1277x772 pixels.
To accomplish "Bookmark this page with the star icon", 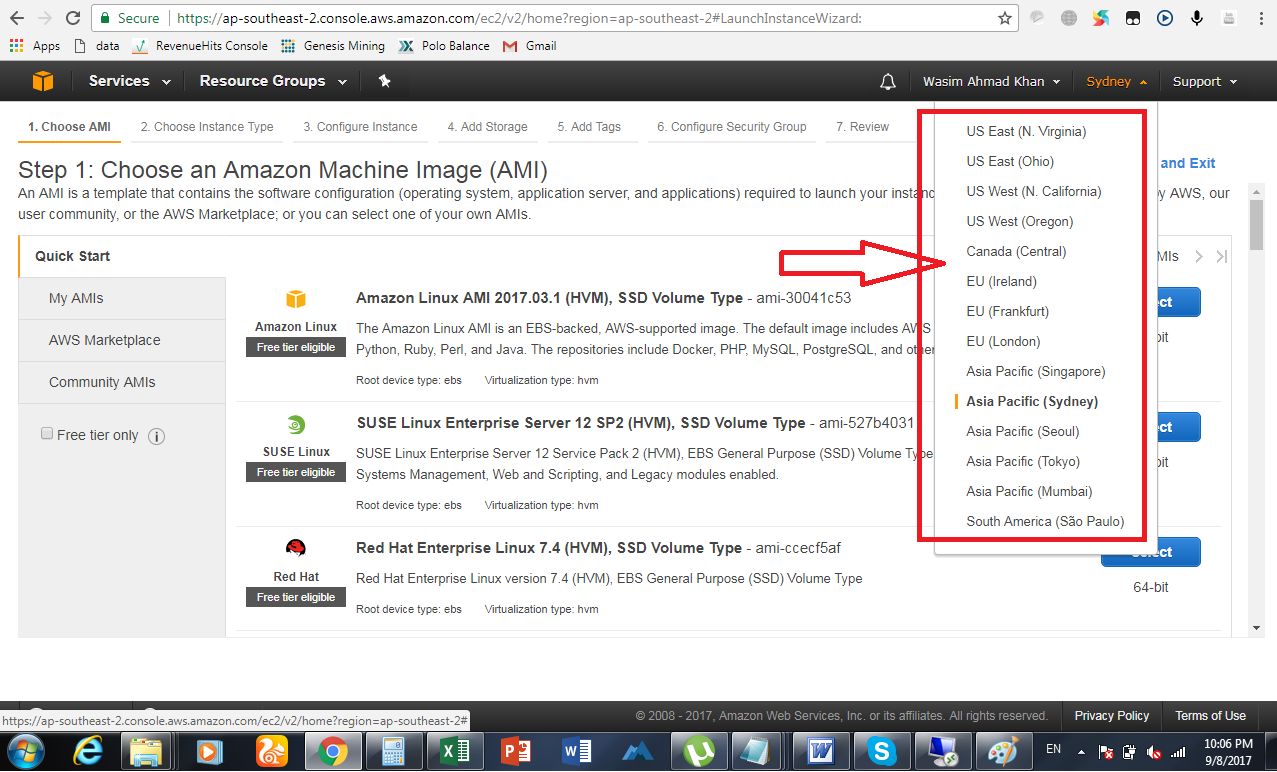I will pos(1005,18).
